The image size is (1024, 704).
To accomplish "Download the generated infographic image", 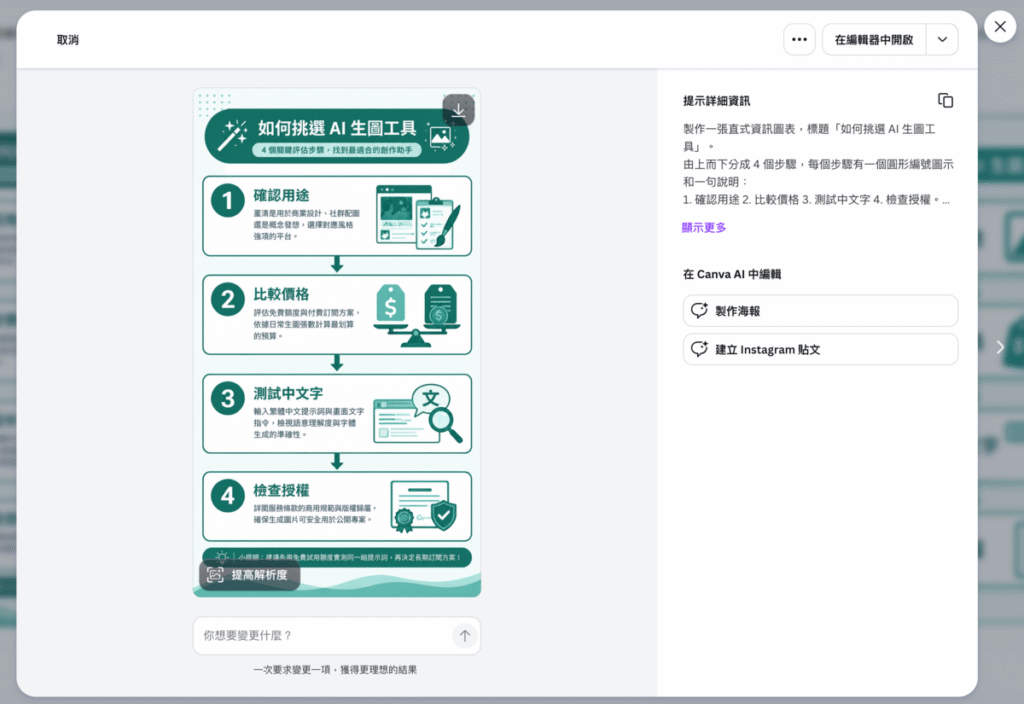I will click(458, 110).
